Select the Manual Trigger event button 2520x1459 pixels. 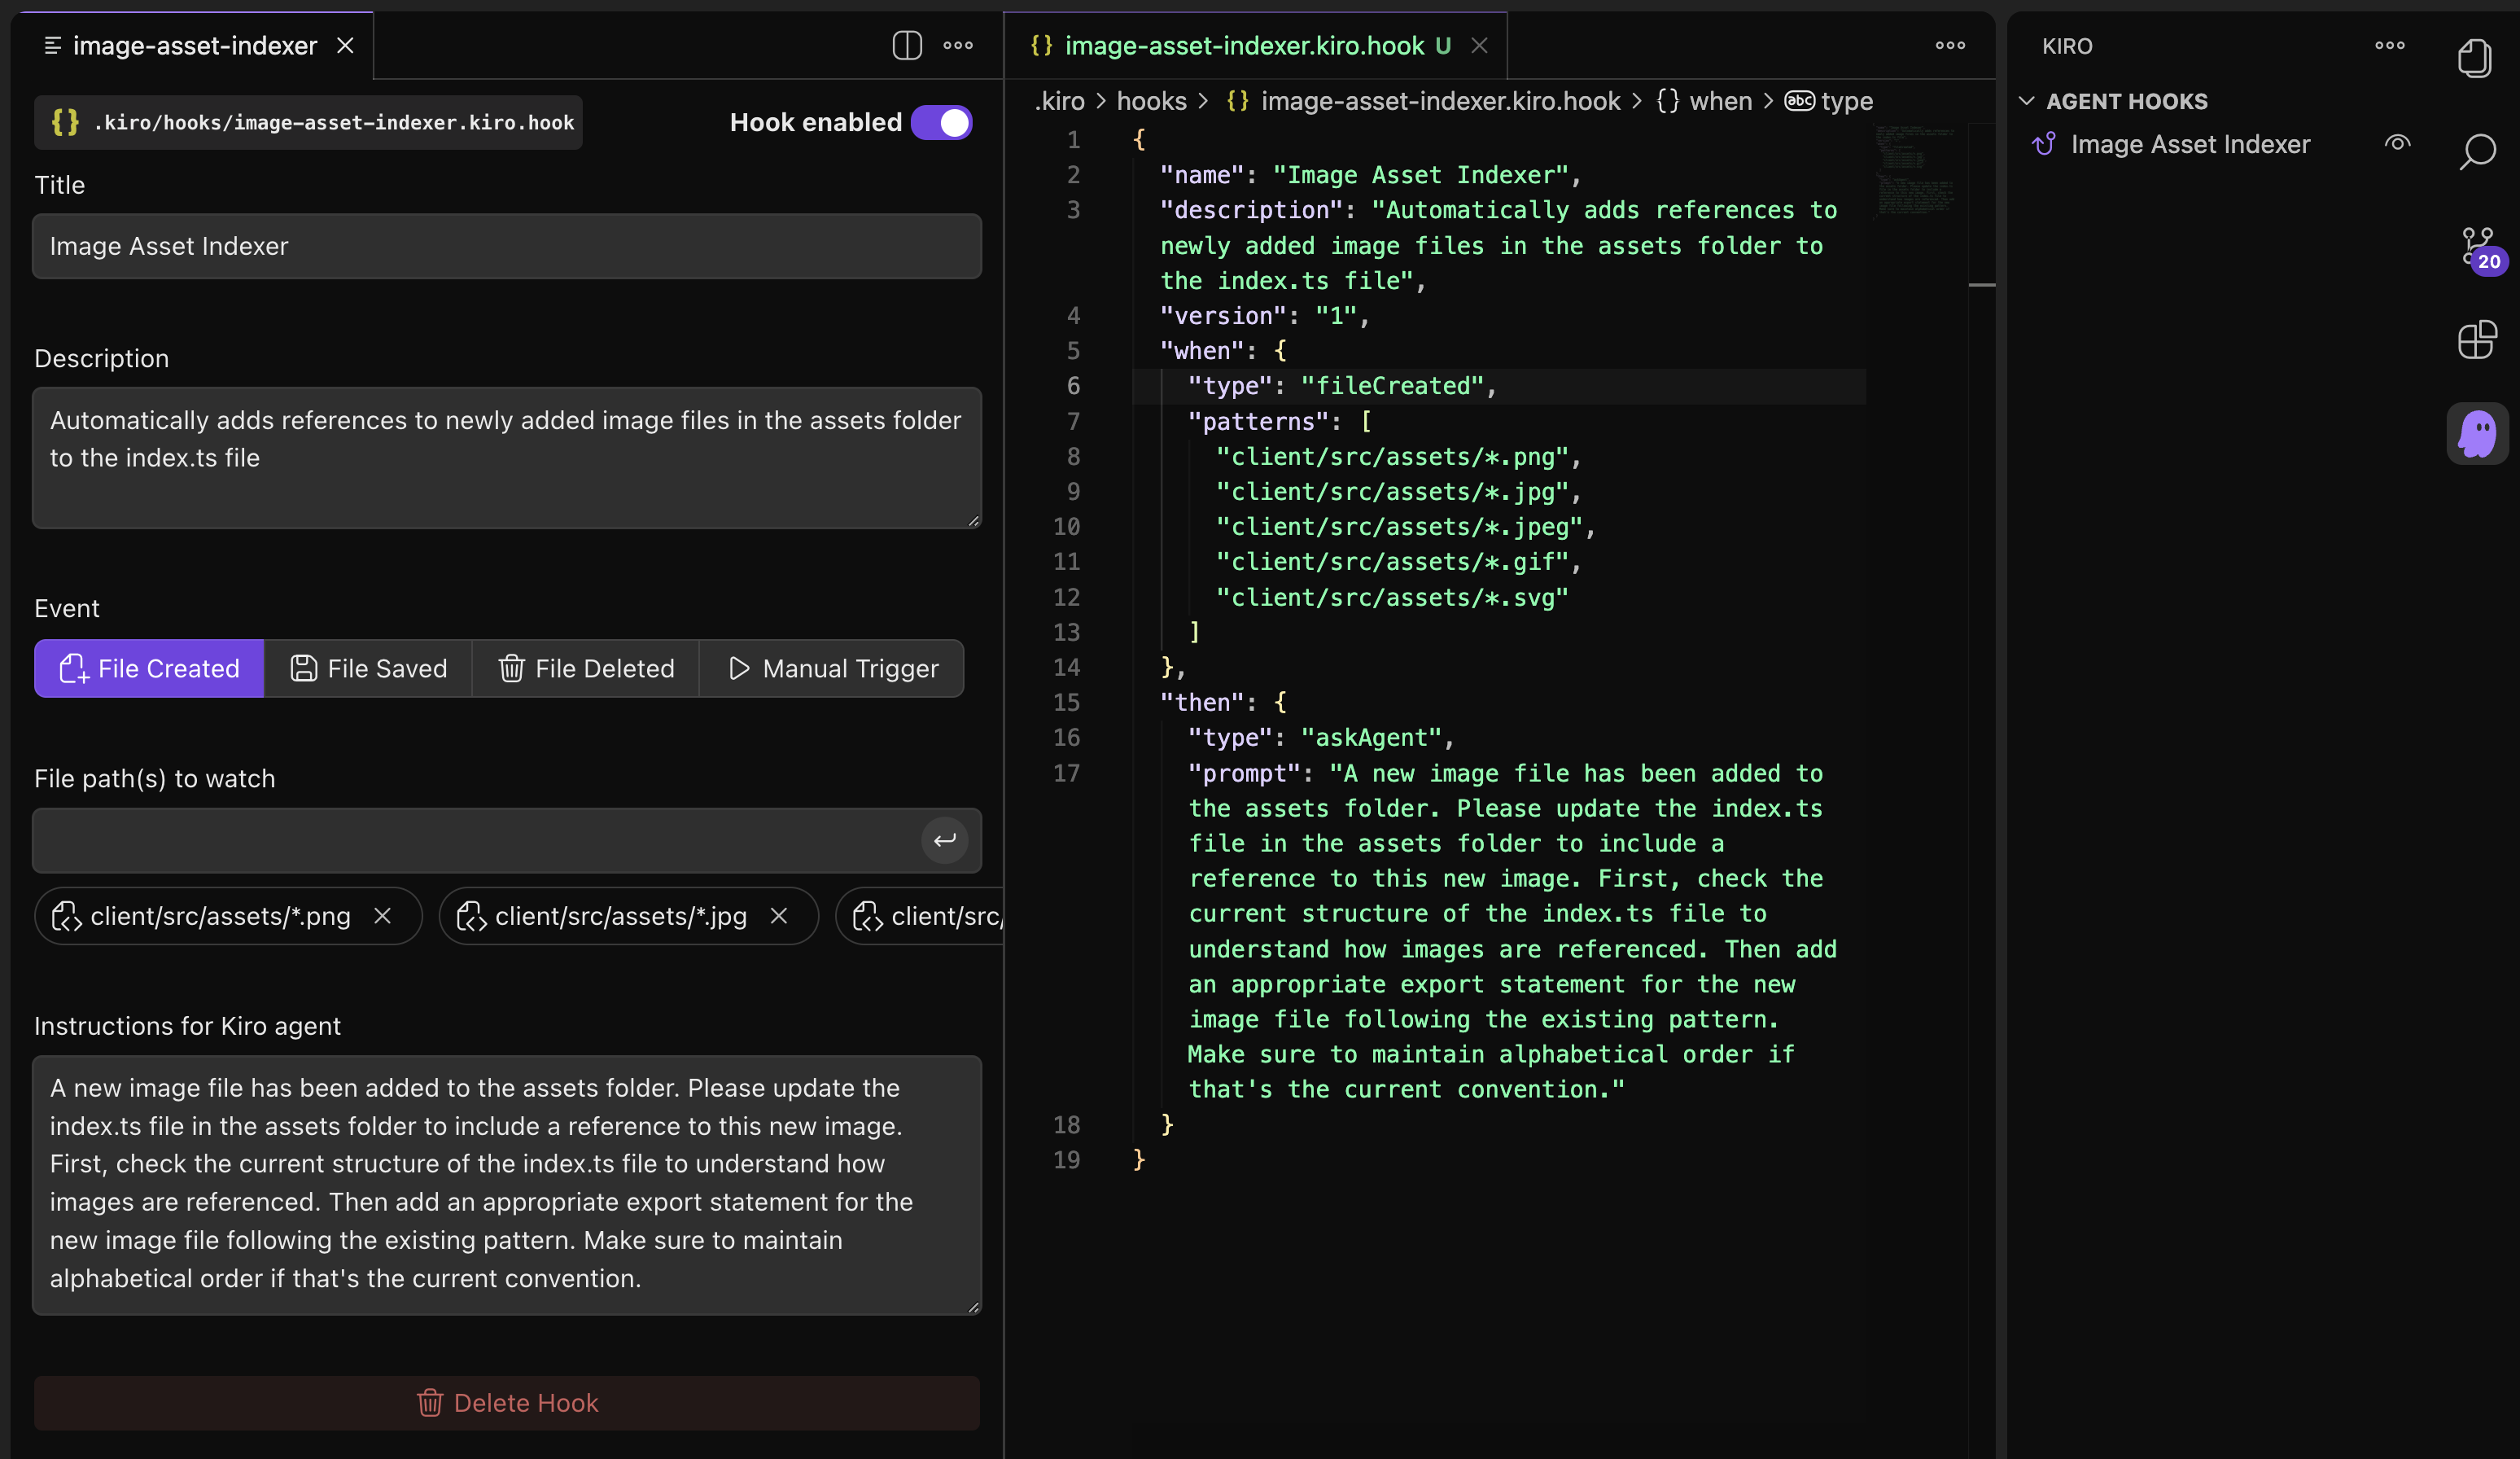(832, 668)
